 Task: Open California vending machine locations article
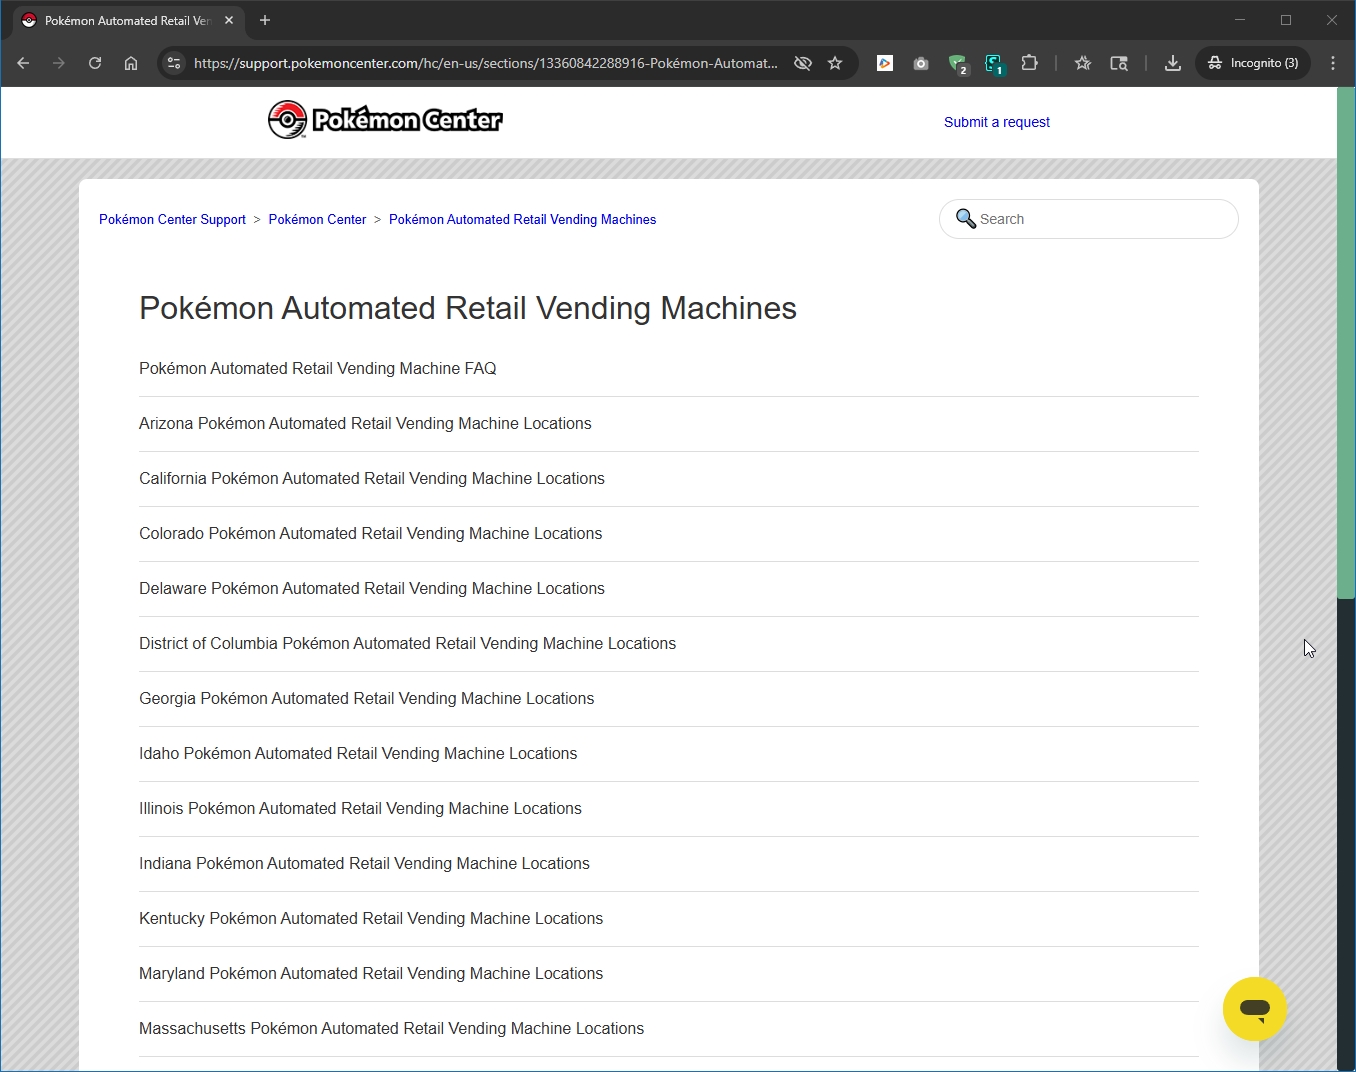pyautogui.click(x=372, y=478)
